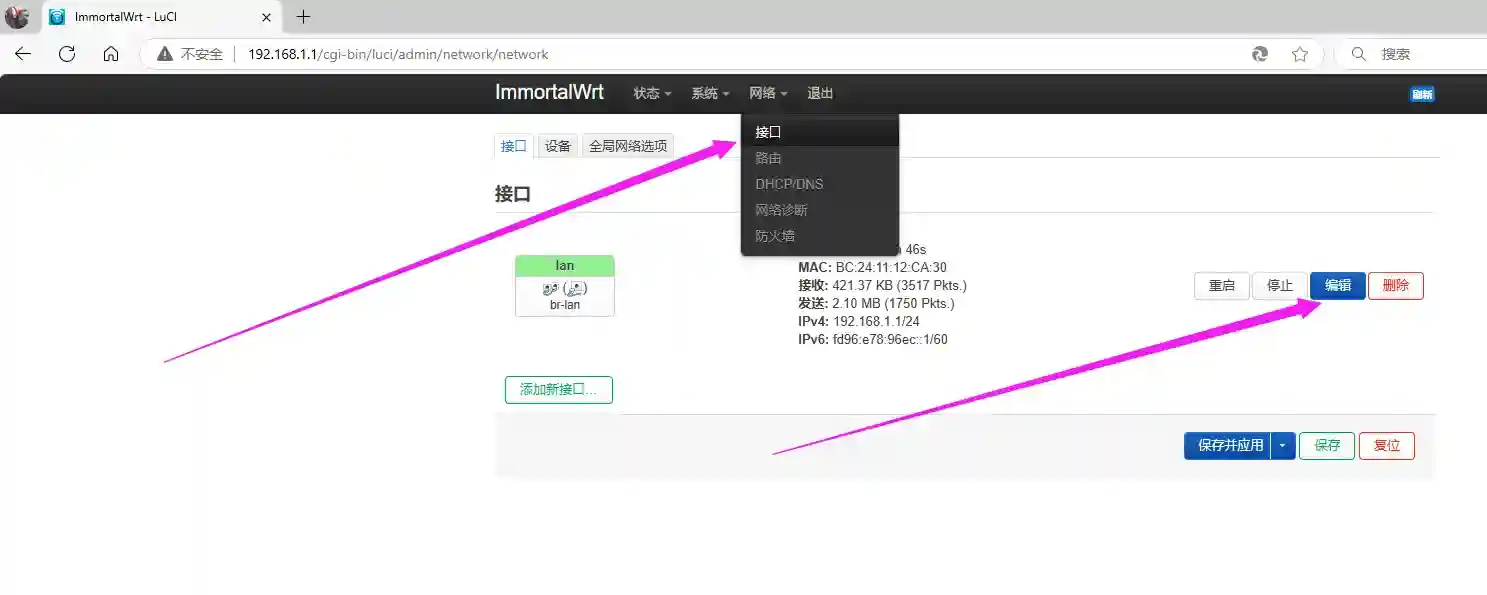Click the ImmortalWrt favicon on the browser tab
This screenshot has height=595, width=1487.
57,16
